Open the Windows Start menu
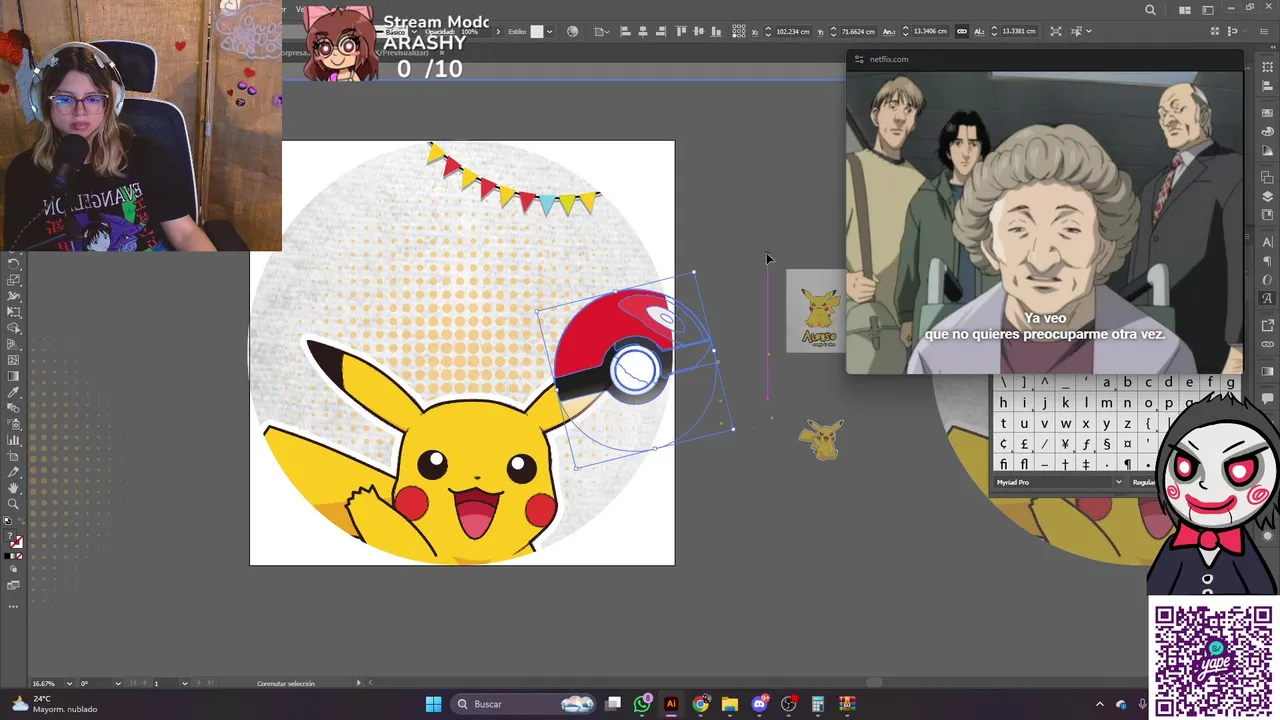Image resolution: width=1280 pixels, height=720 pixels. (x=433, y=704)
